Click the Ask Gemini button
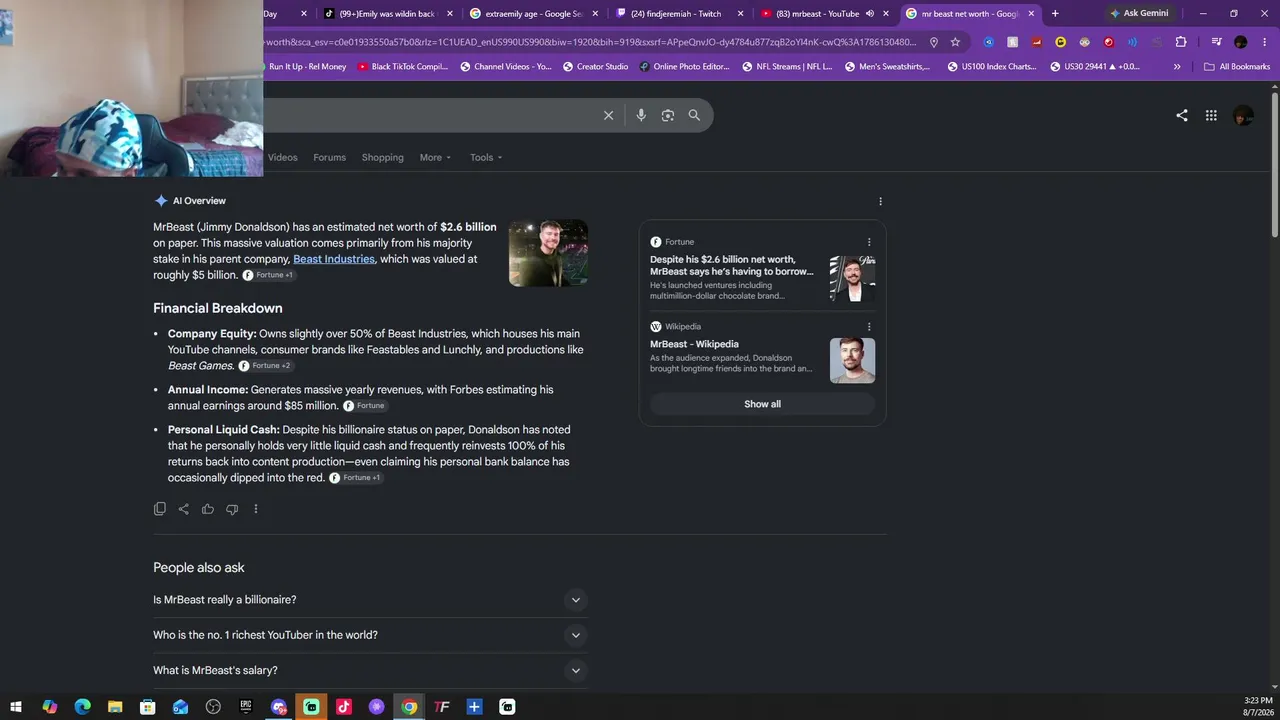1280x720 pixels. (1139, 14)
